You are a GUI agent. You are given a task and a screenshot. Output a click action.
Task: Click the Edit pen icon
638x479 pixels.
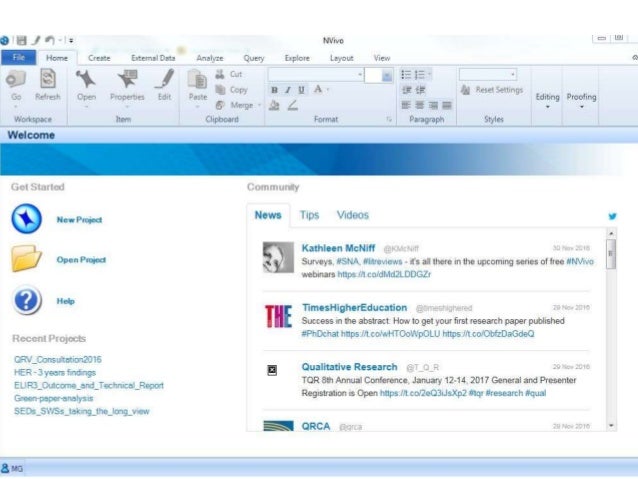click(165, 78)
